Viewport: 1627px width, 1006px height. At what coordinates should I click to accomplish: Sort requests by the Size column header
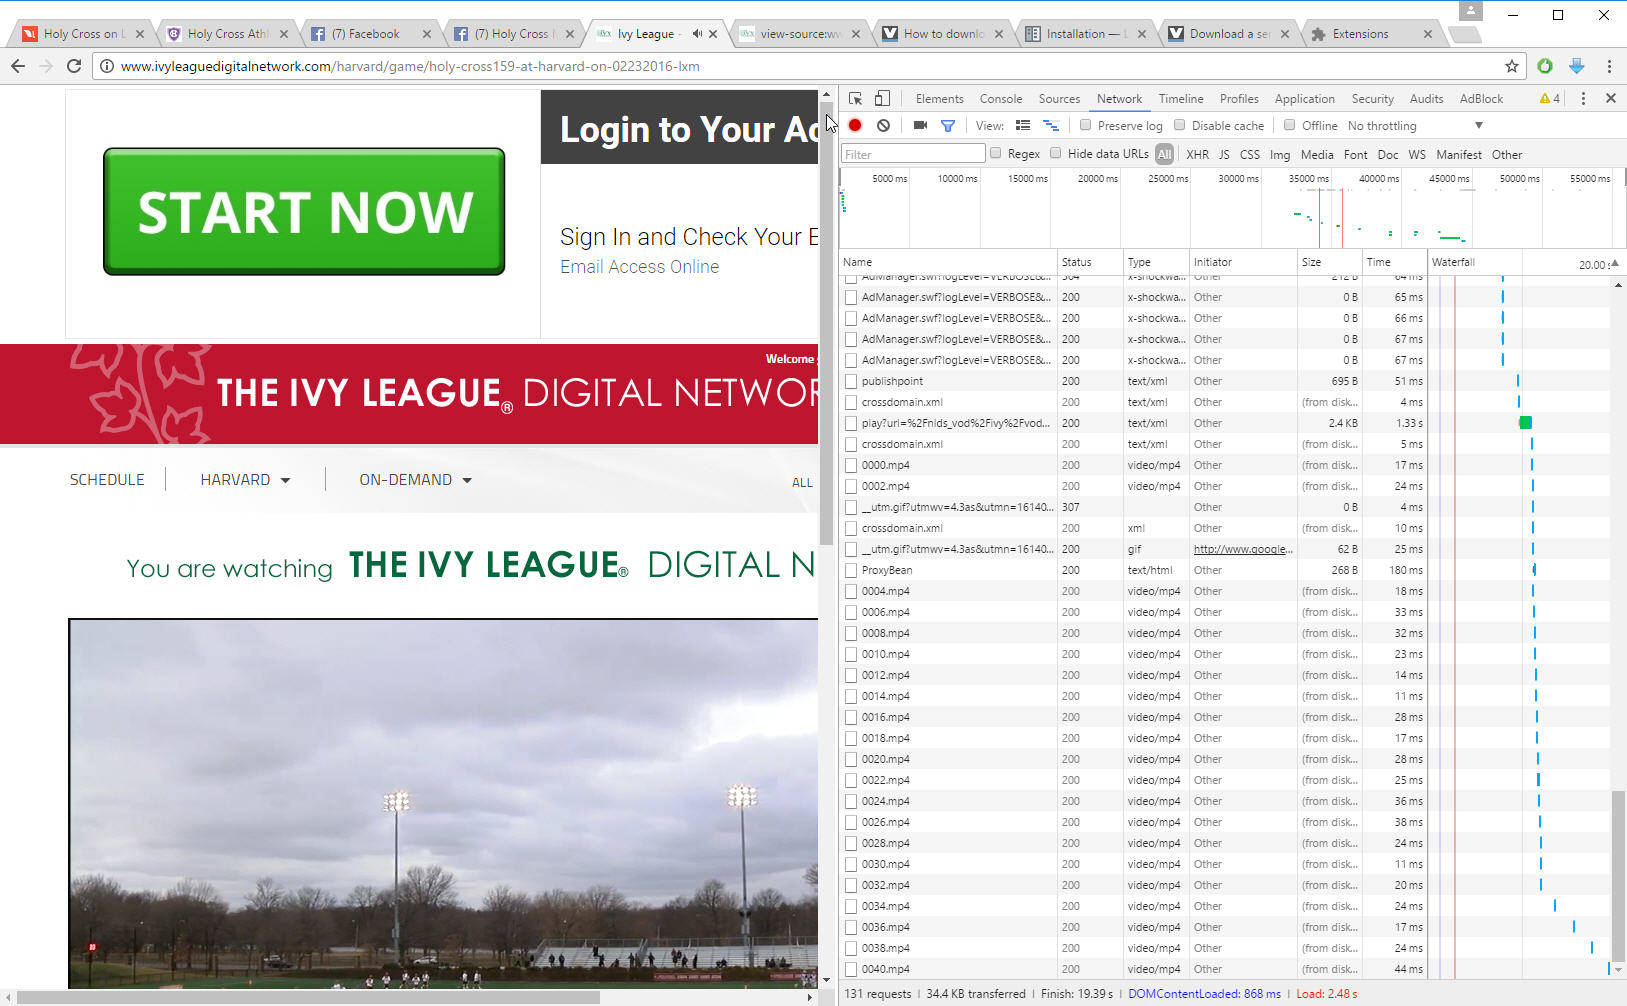1329,262
